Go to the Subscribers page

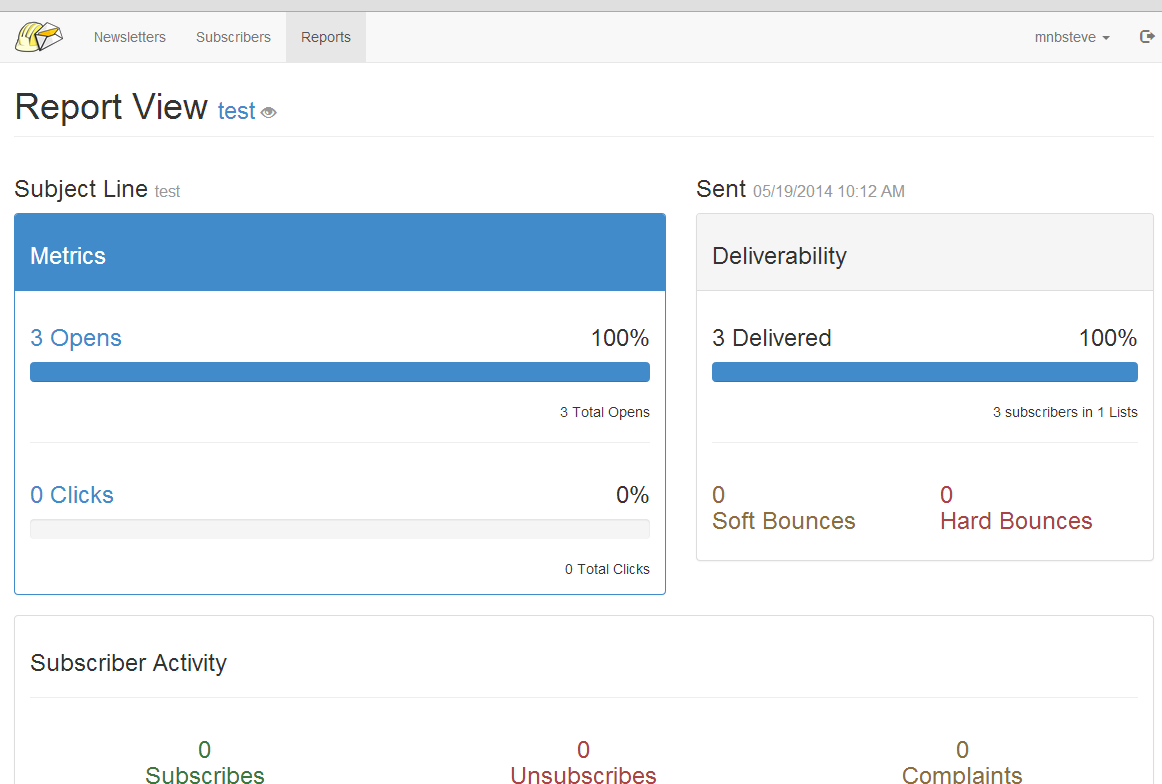[x=233, y=37]
